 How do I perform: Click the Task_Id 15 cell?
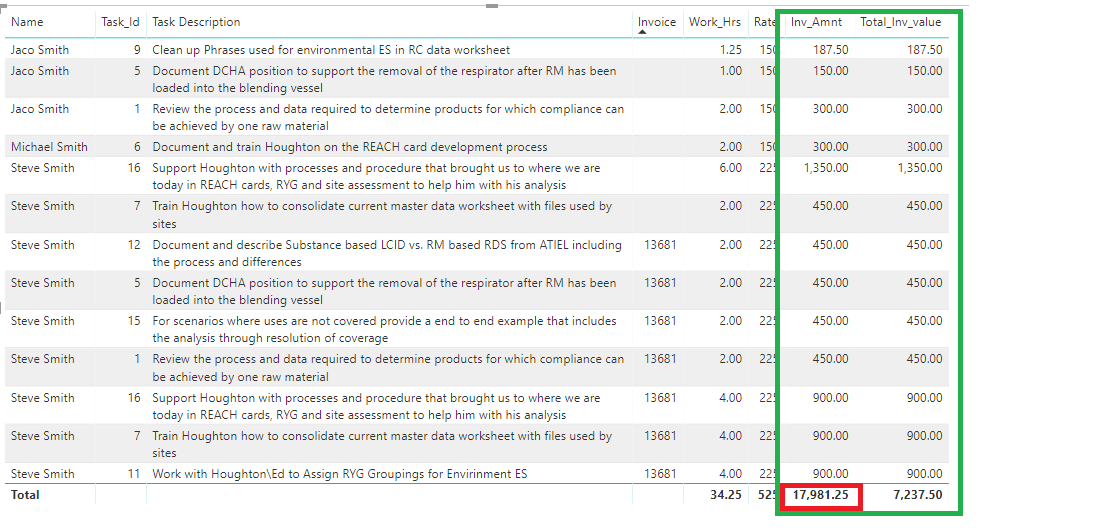tap(134, 321)
